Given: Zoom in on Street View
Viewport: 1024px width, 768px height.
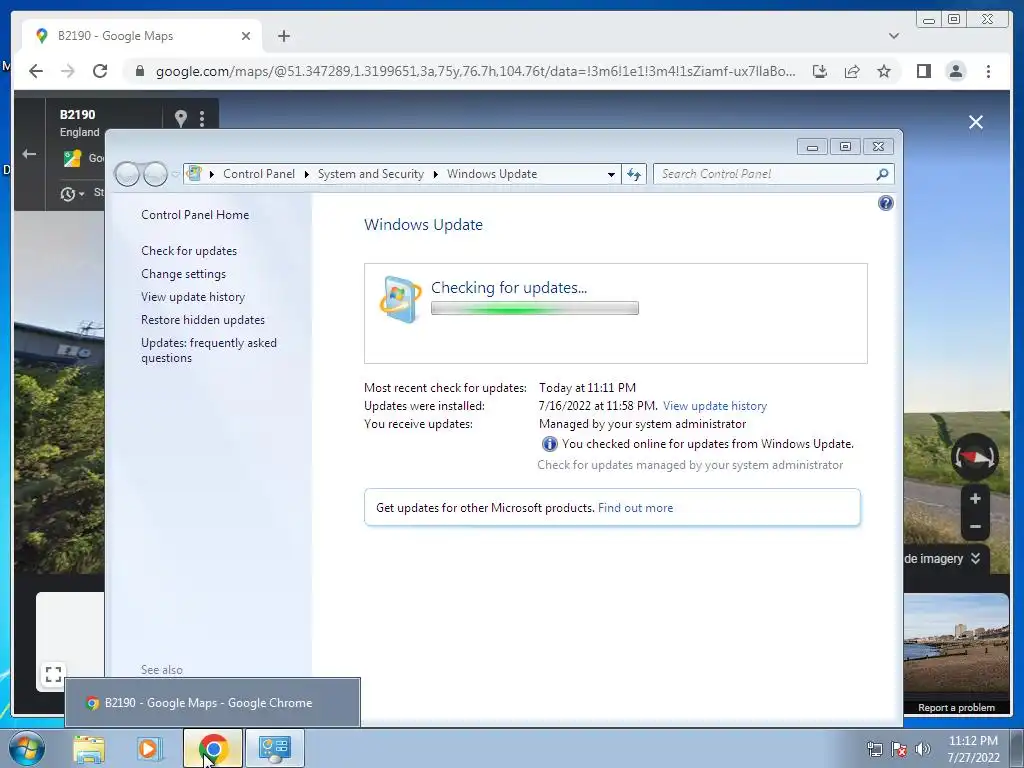Looking at the screenshot, I should 975,499.
